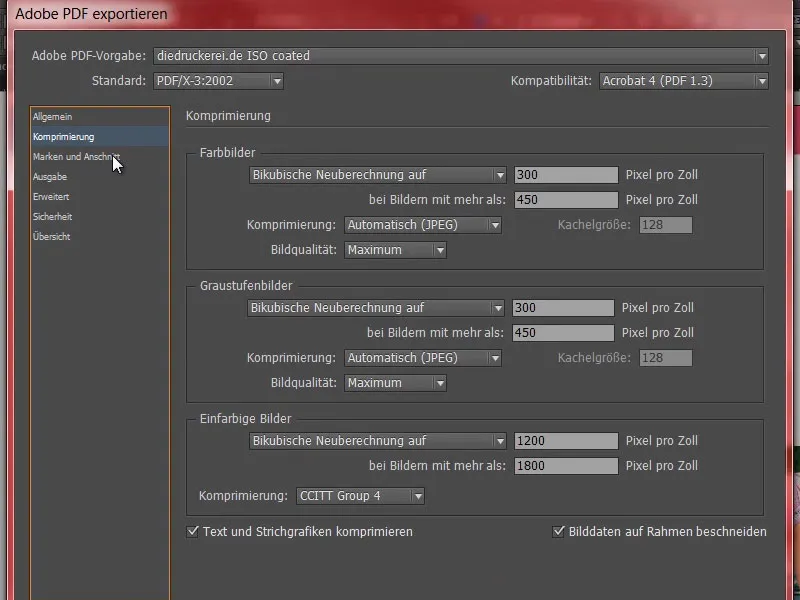The image size is (800, 600).
Task: Click Farbbilder 450 threshold field
Action: pyautogui.click(x=566, y=199)
